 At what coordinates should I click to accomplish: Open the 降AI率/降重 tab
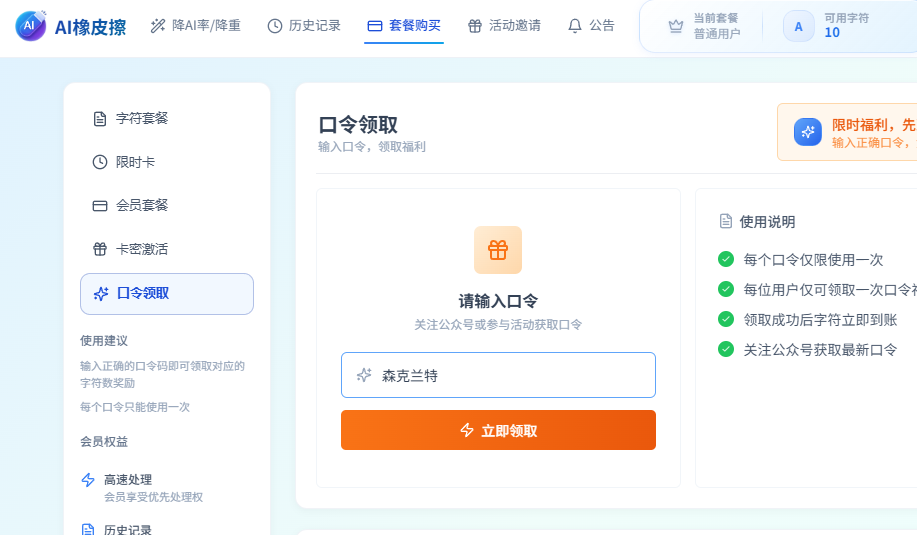point(195,26)
